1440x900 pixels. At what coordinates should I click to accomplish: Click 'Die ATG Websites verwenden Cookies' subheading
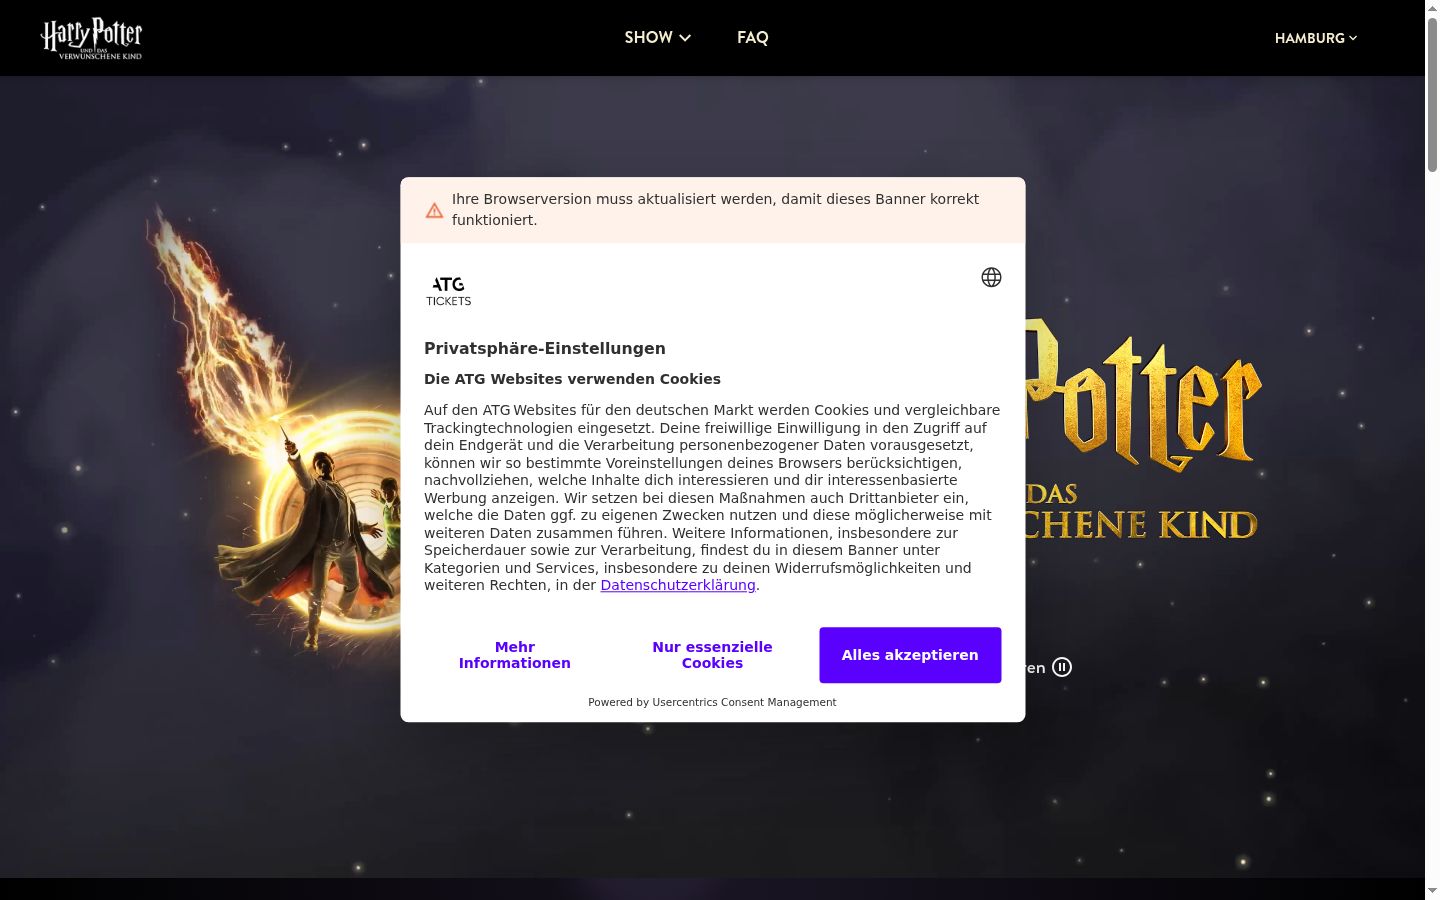pyautogui.click(x=572, y=379)
